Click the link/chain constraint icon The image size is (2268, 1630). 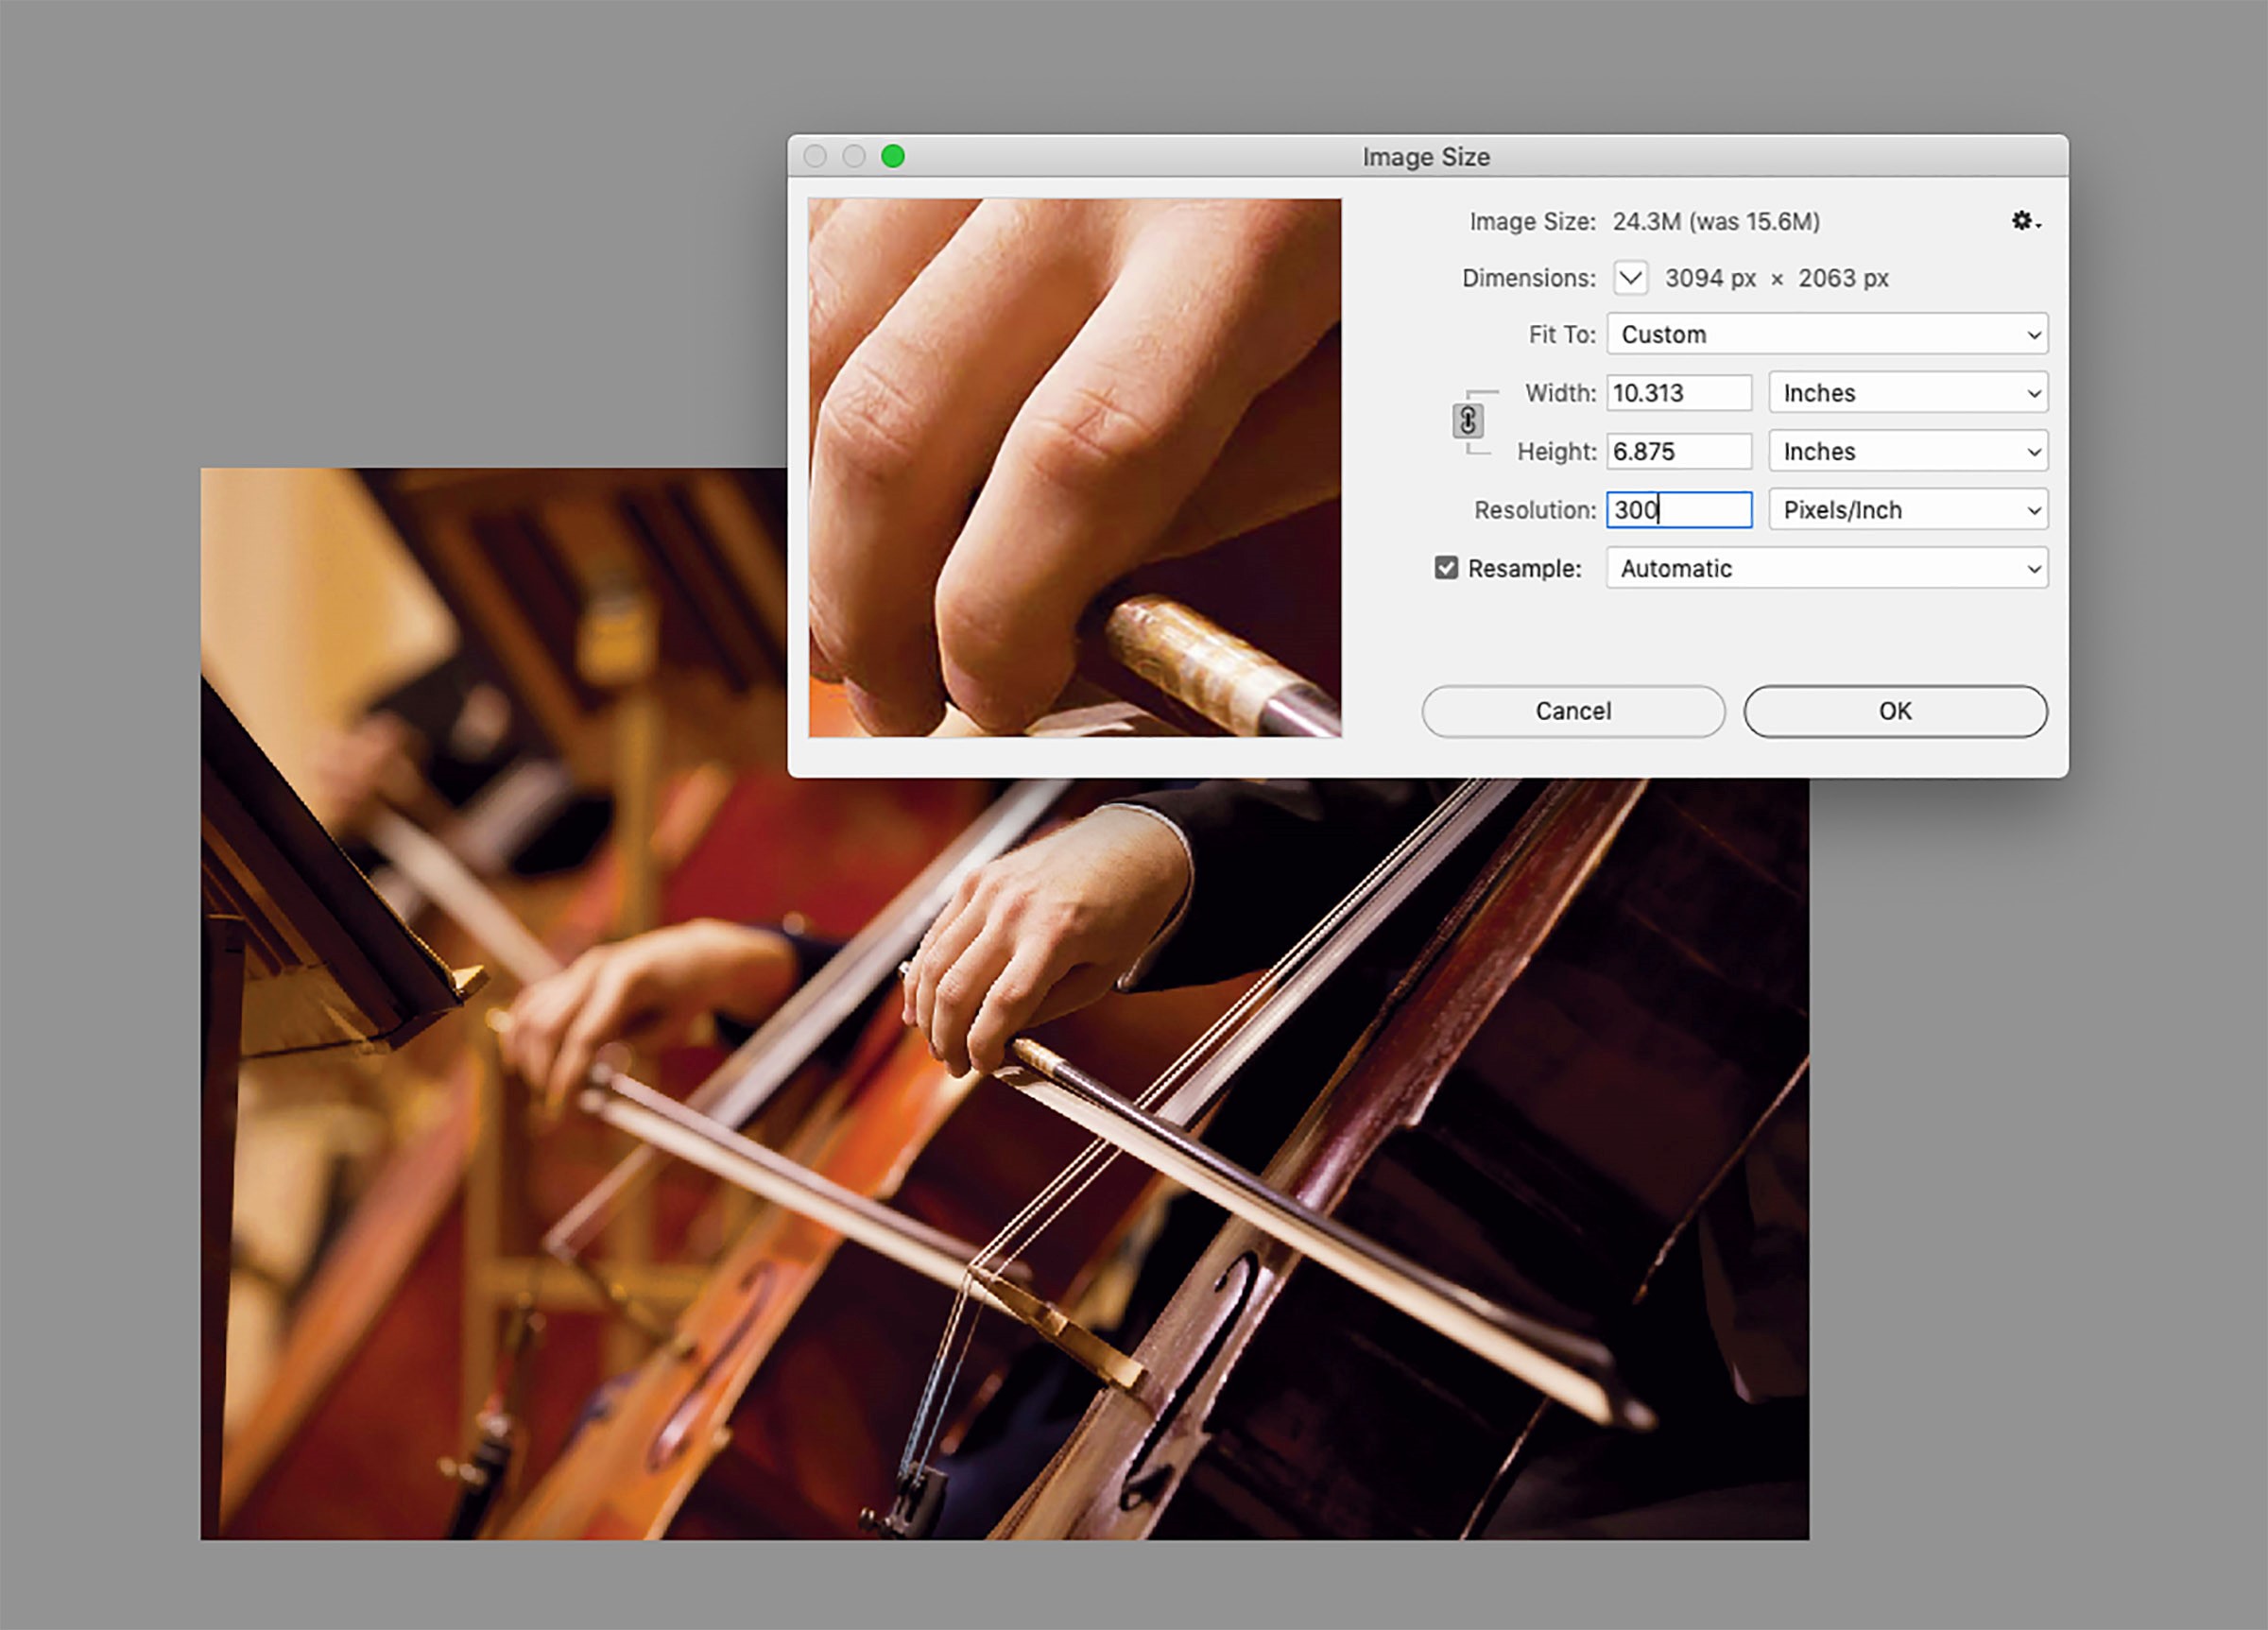click(1467, 419)
